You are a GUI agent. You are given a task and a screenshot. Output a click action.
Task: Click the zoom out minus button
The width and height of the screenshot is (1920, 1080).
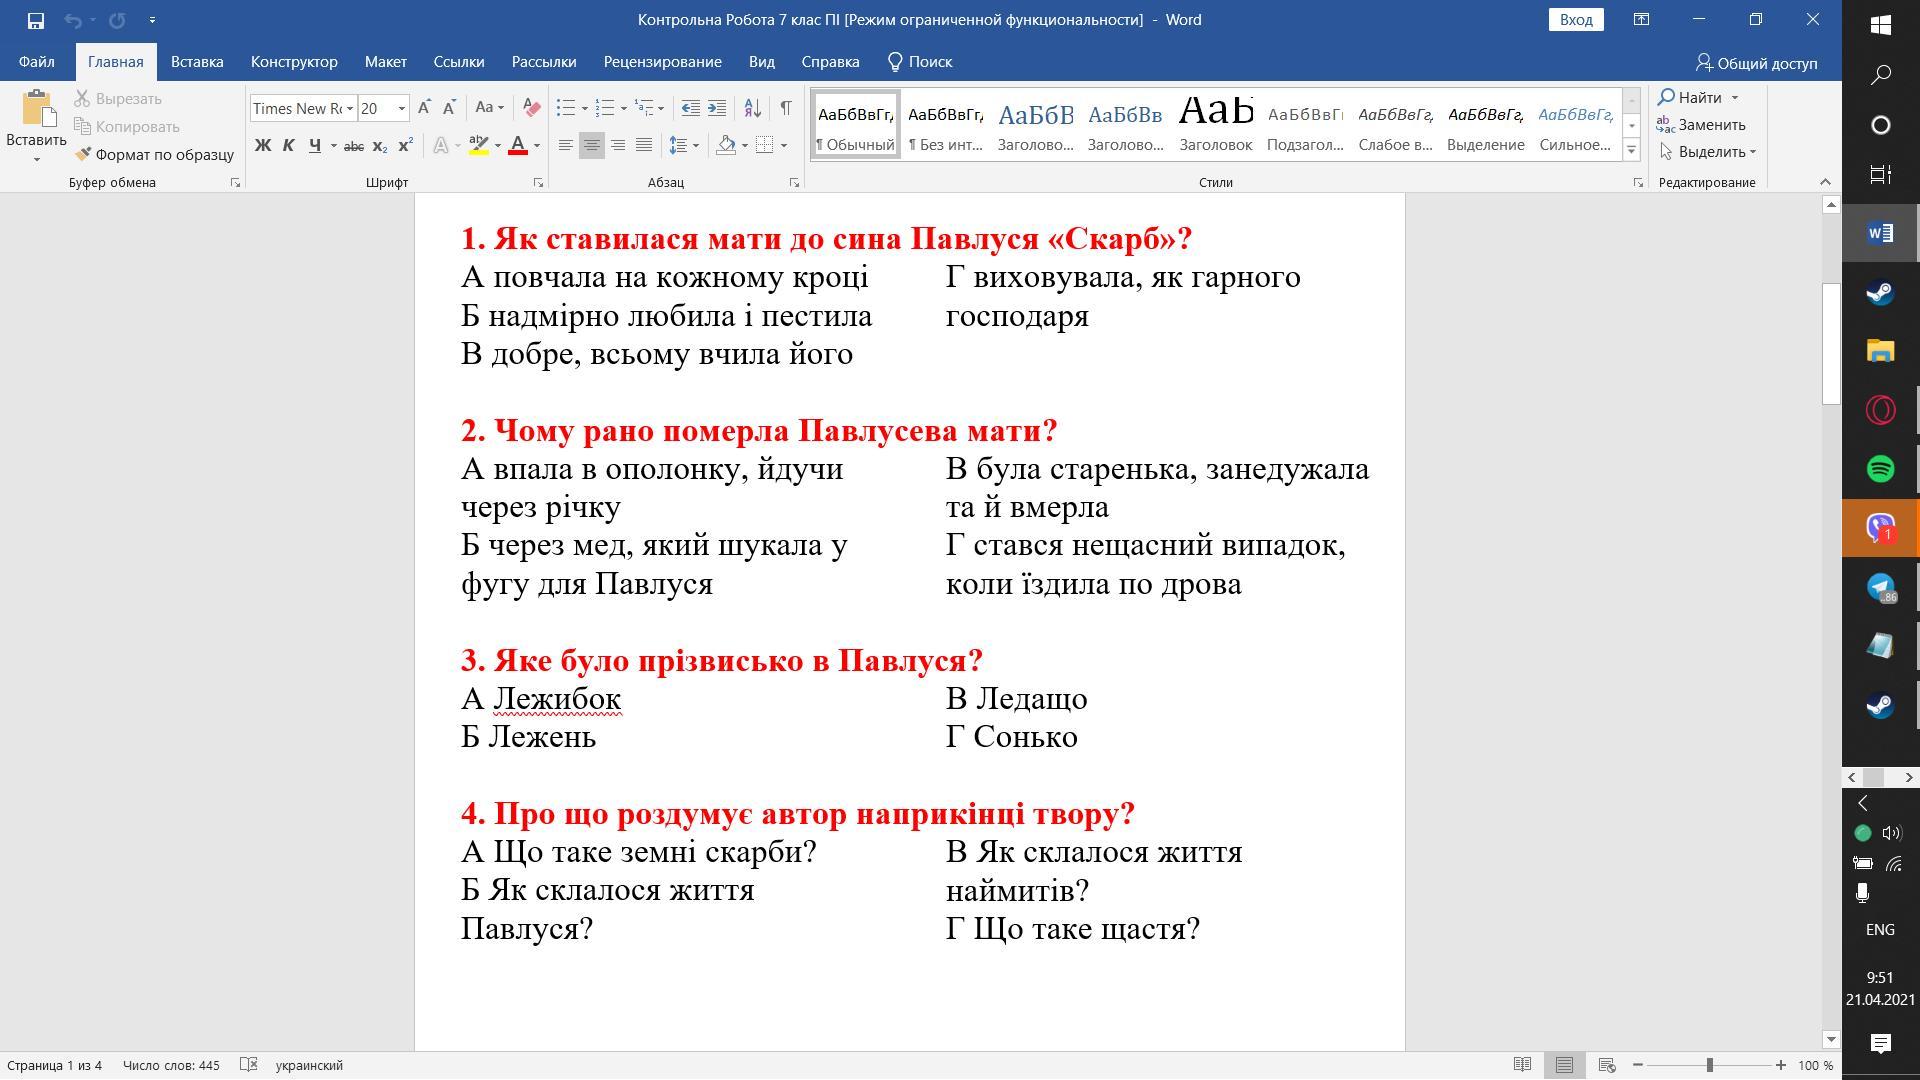(1638, 1065)
